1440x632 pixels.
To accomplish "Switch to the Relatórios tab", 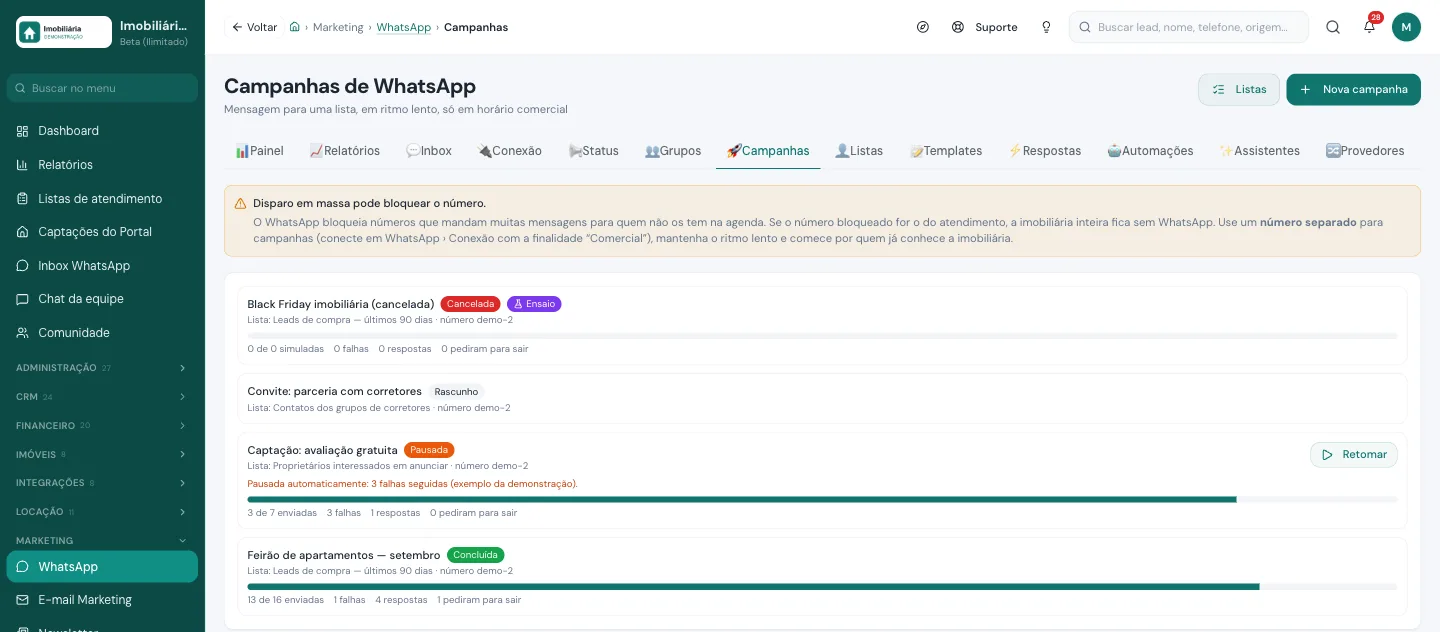I will point(344,151).
